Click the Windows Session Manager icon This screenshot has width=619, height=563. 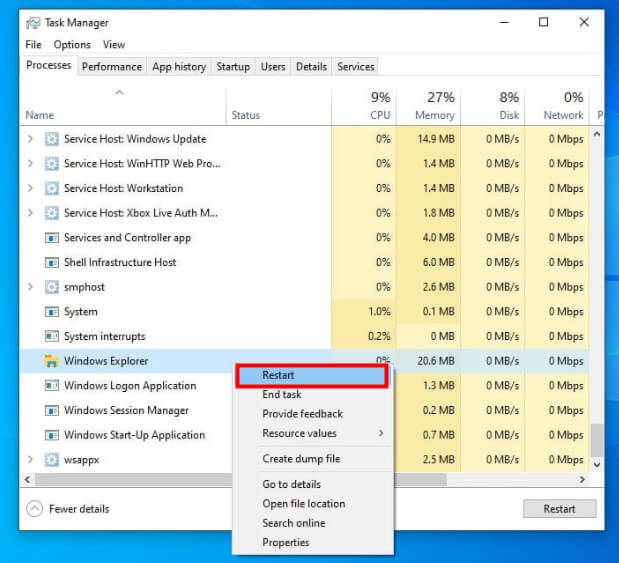[52, 410]
